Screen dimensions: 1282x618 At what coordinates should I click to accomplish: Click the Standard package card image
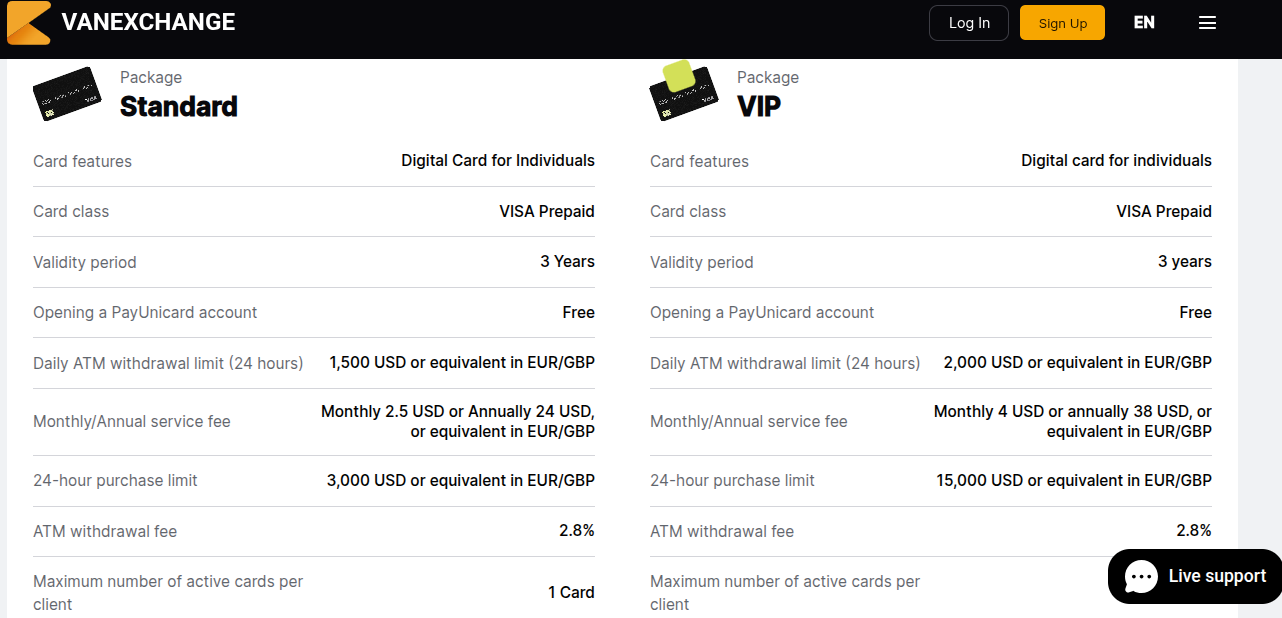click(x=67, y=94)
